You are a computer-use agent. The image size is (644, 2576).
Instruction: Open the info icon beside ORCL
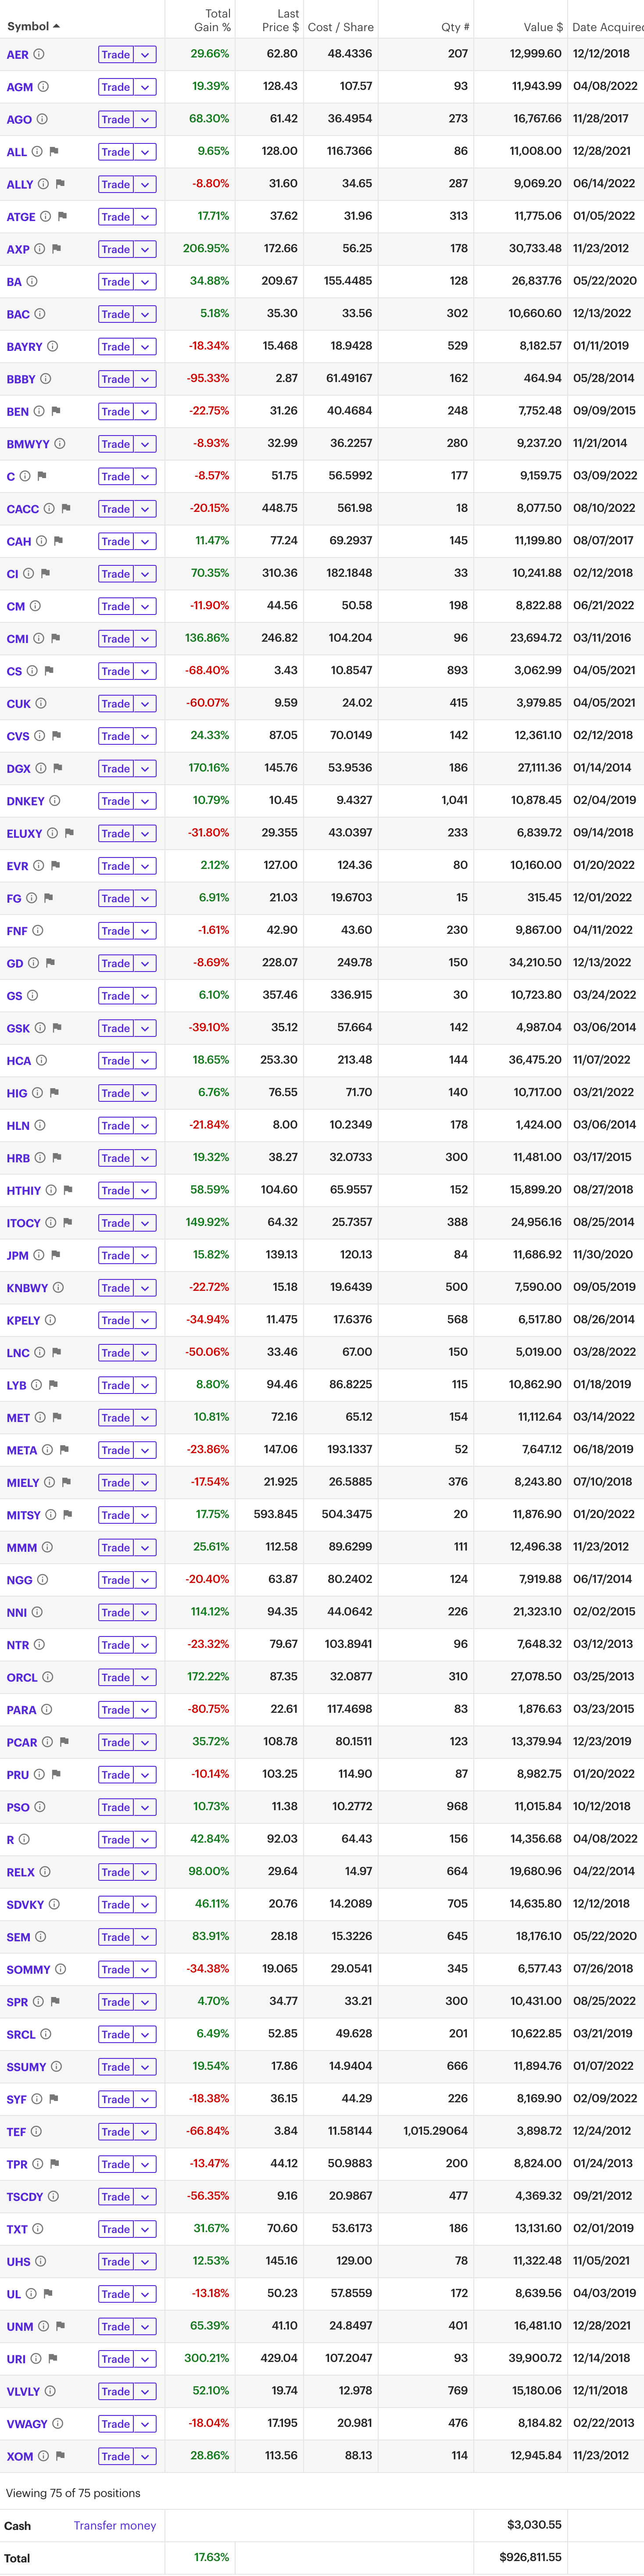47,1677
